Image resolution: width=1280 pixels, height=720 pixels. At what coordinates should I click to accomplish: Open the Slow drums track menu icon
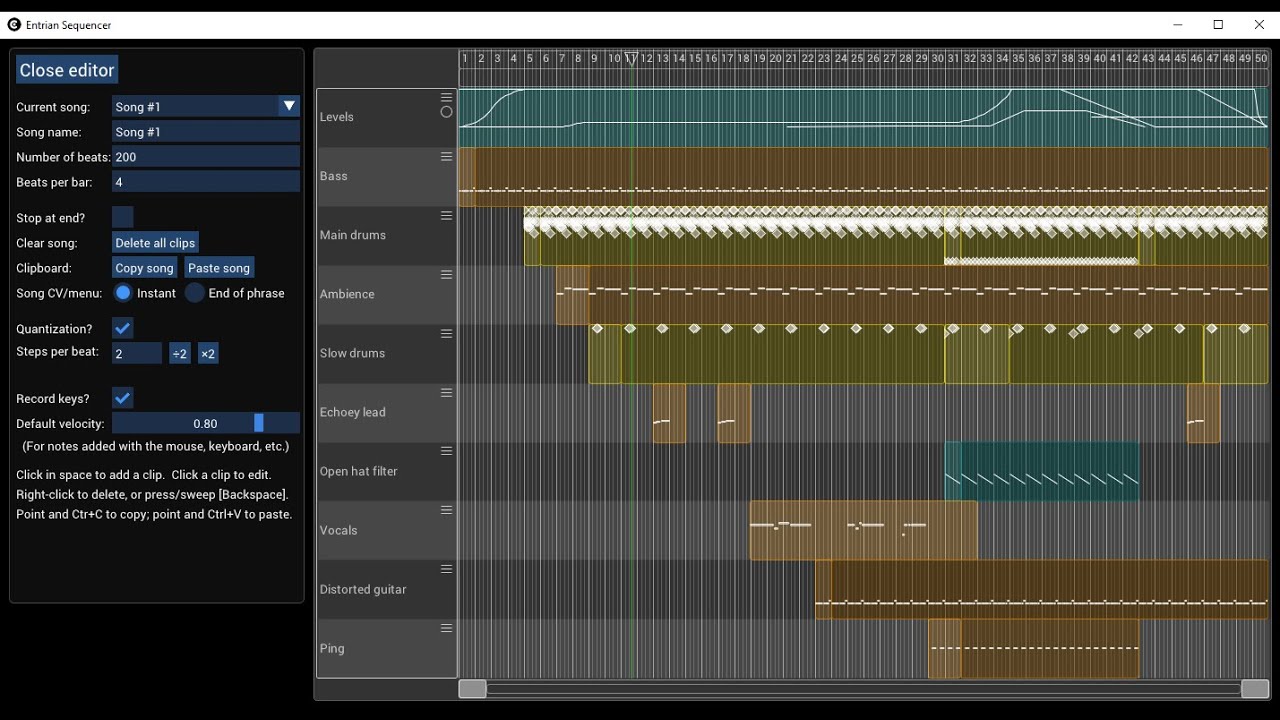446,334
